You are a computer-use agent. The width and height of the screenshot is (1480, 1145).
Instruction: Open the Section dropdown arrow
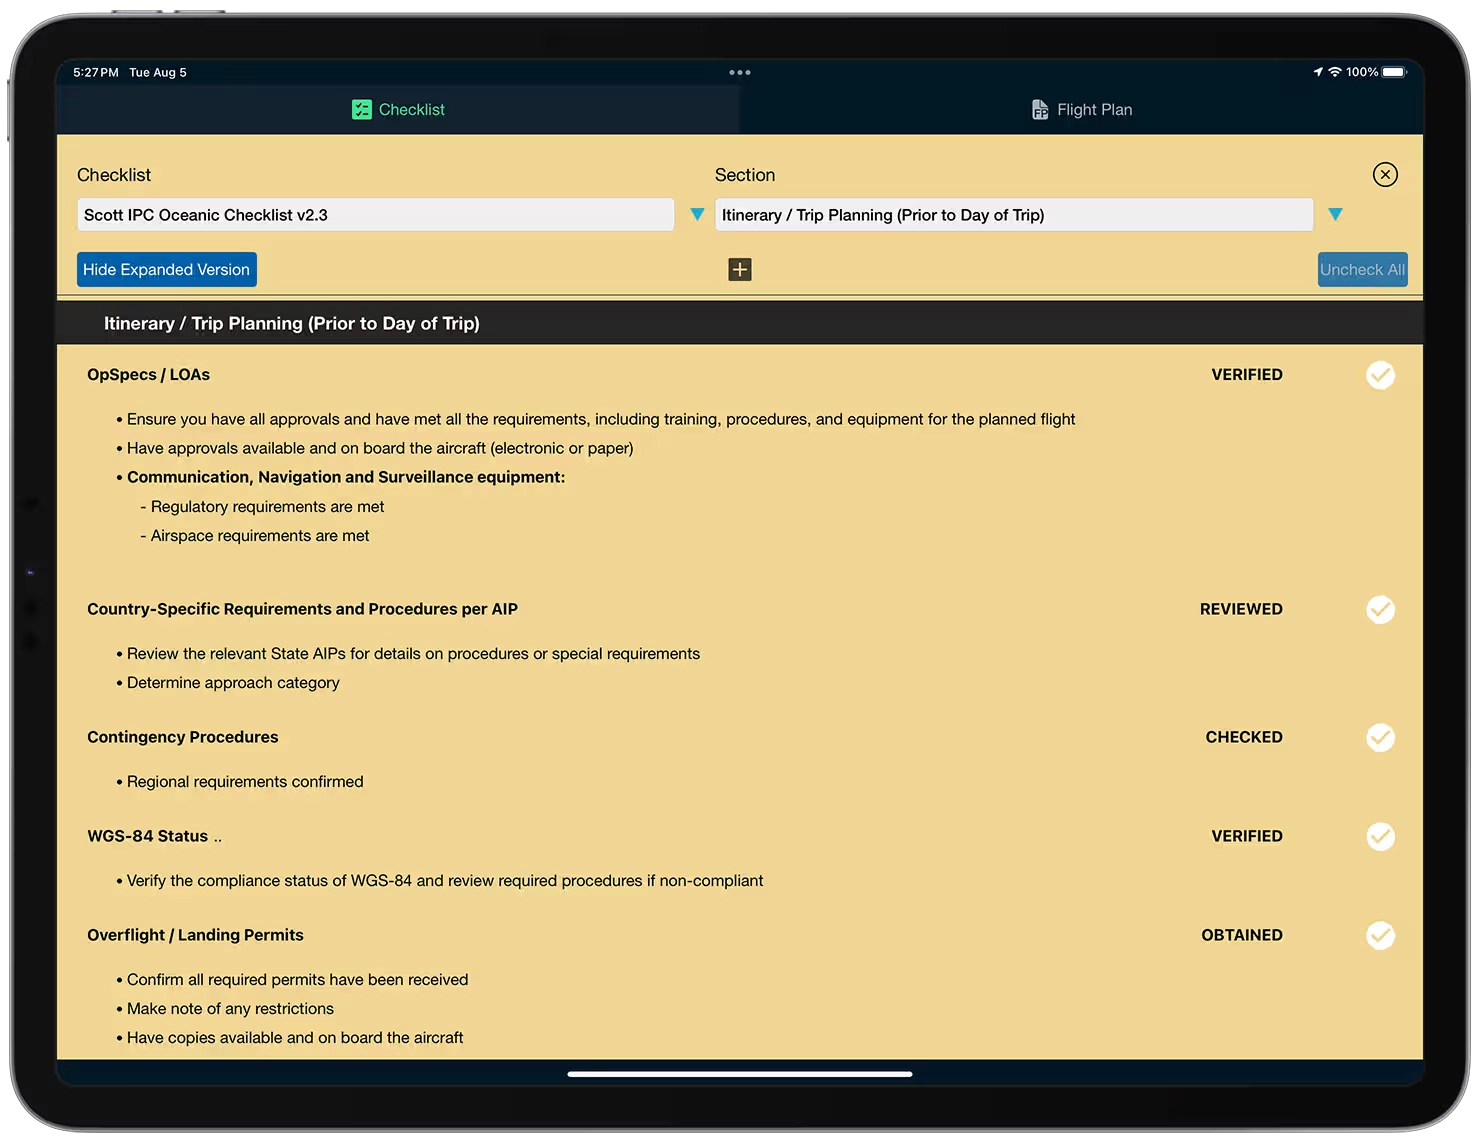(1335, 214)
